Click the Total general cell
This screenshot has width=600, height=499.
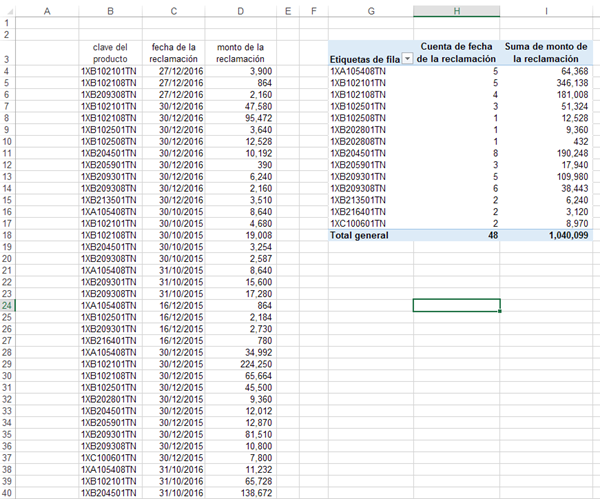(x=369, y=234)
